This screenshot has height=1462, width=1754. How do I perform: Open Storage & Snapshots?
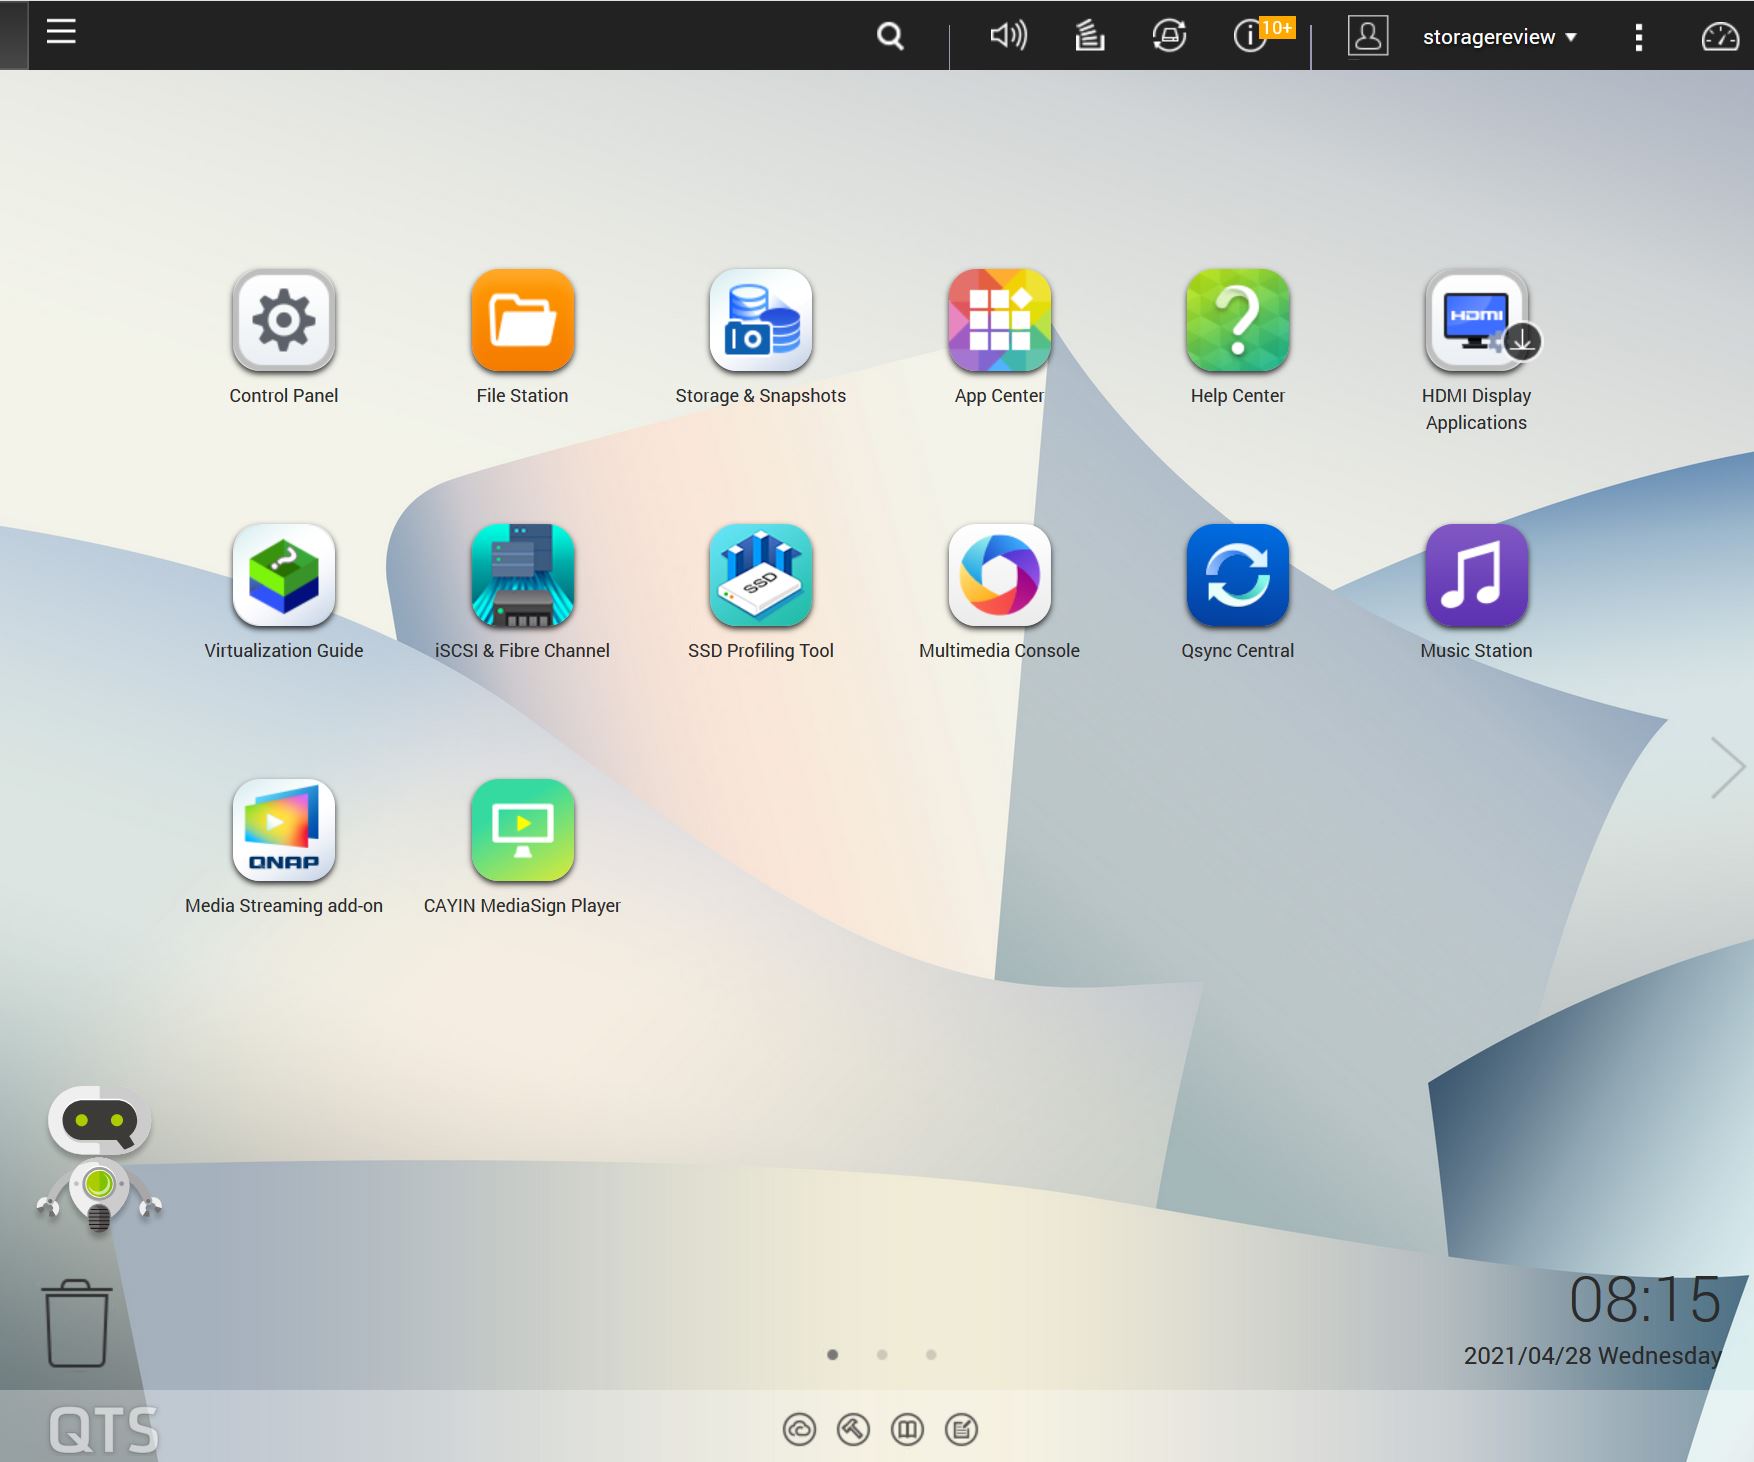pyautogui.click(x=761, y=321)
